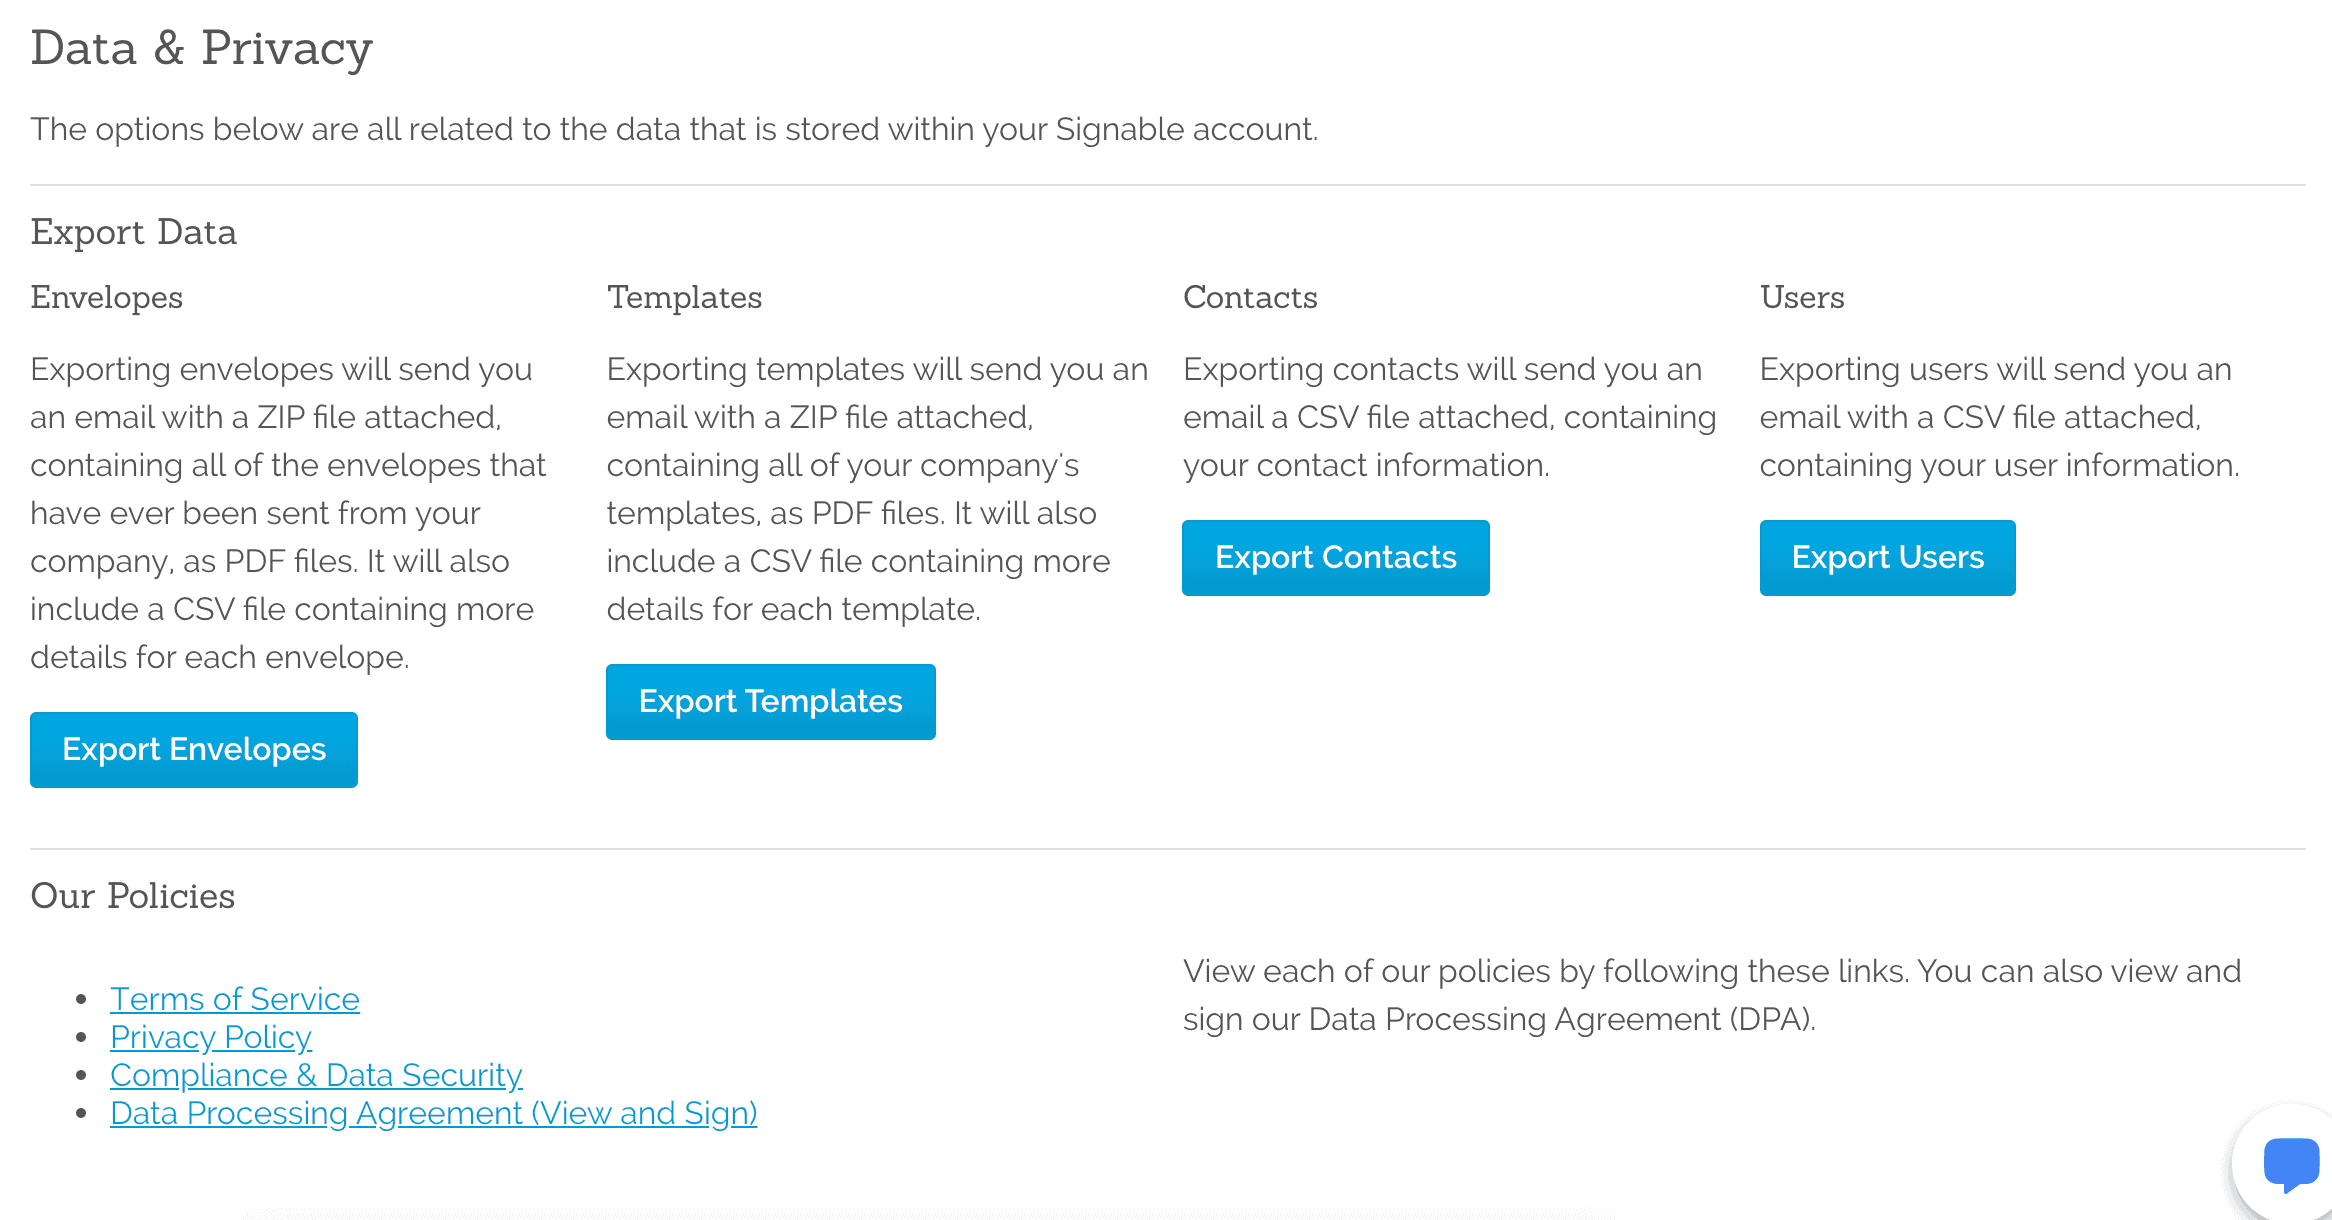This screenshot has height=1220, width=2332.
Task: Open the chat support widget
Action: (x=2290, y=1164)
